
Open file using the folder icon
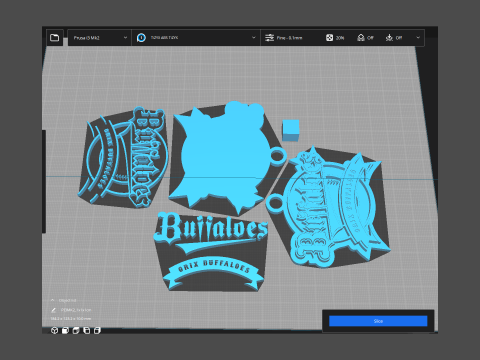(x=54, y=38)
